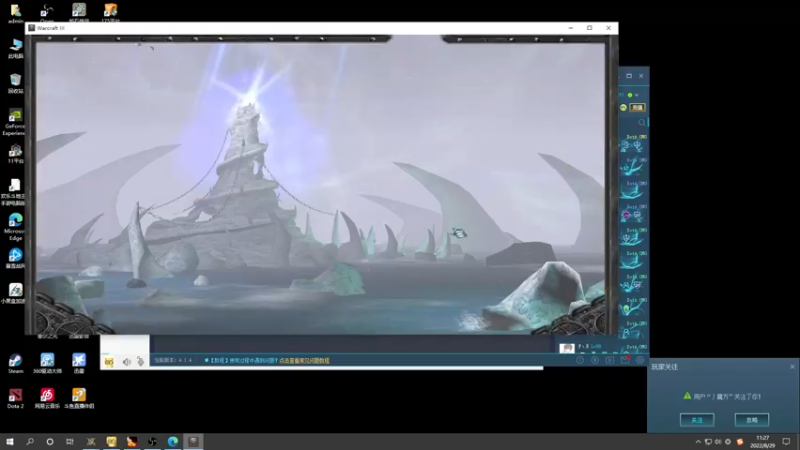Open the network icon in system tray
Viewport: 800px width, 450px height.
tap(708, 442)
